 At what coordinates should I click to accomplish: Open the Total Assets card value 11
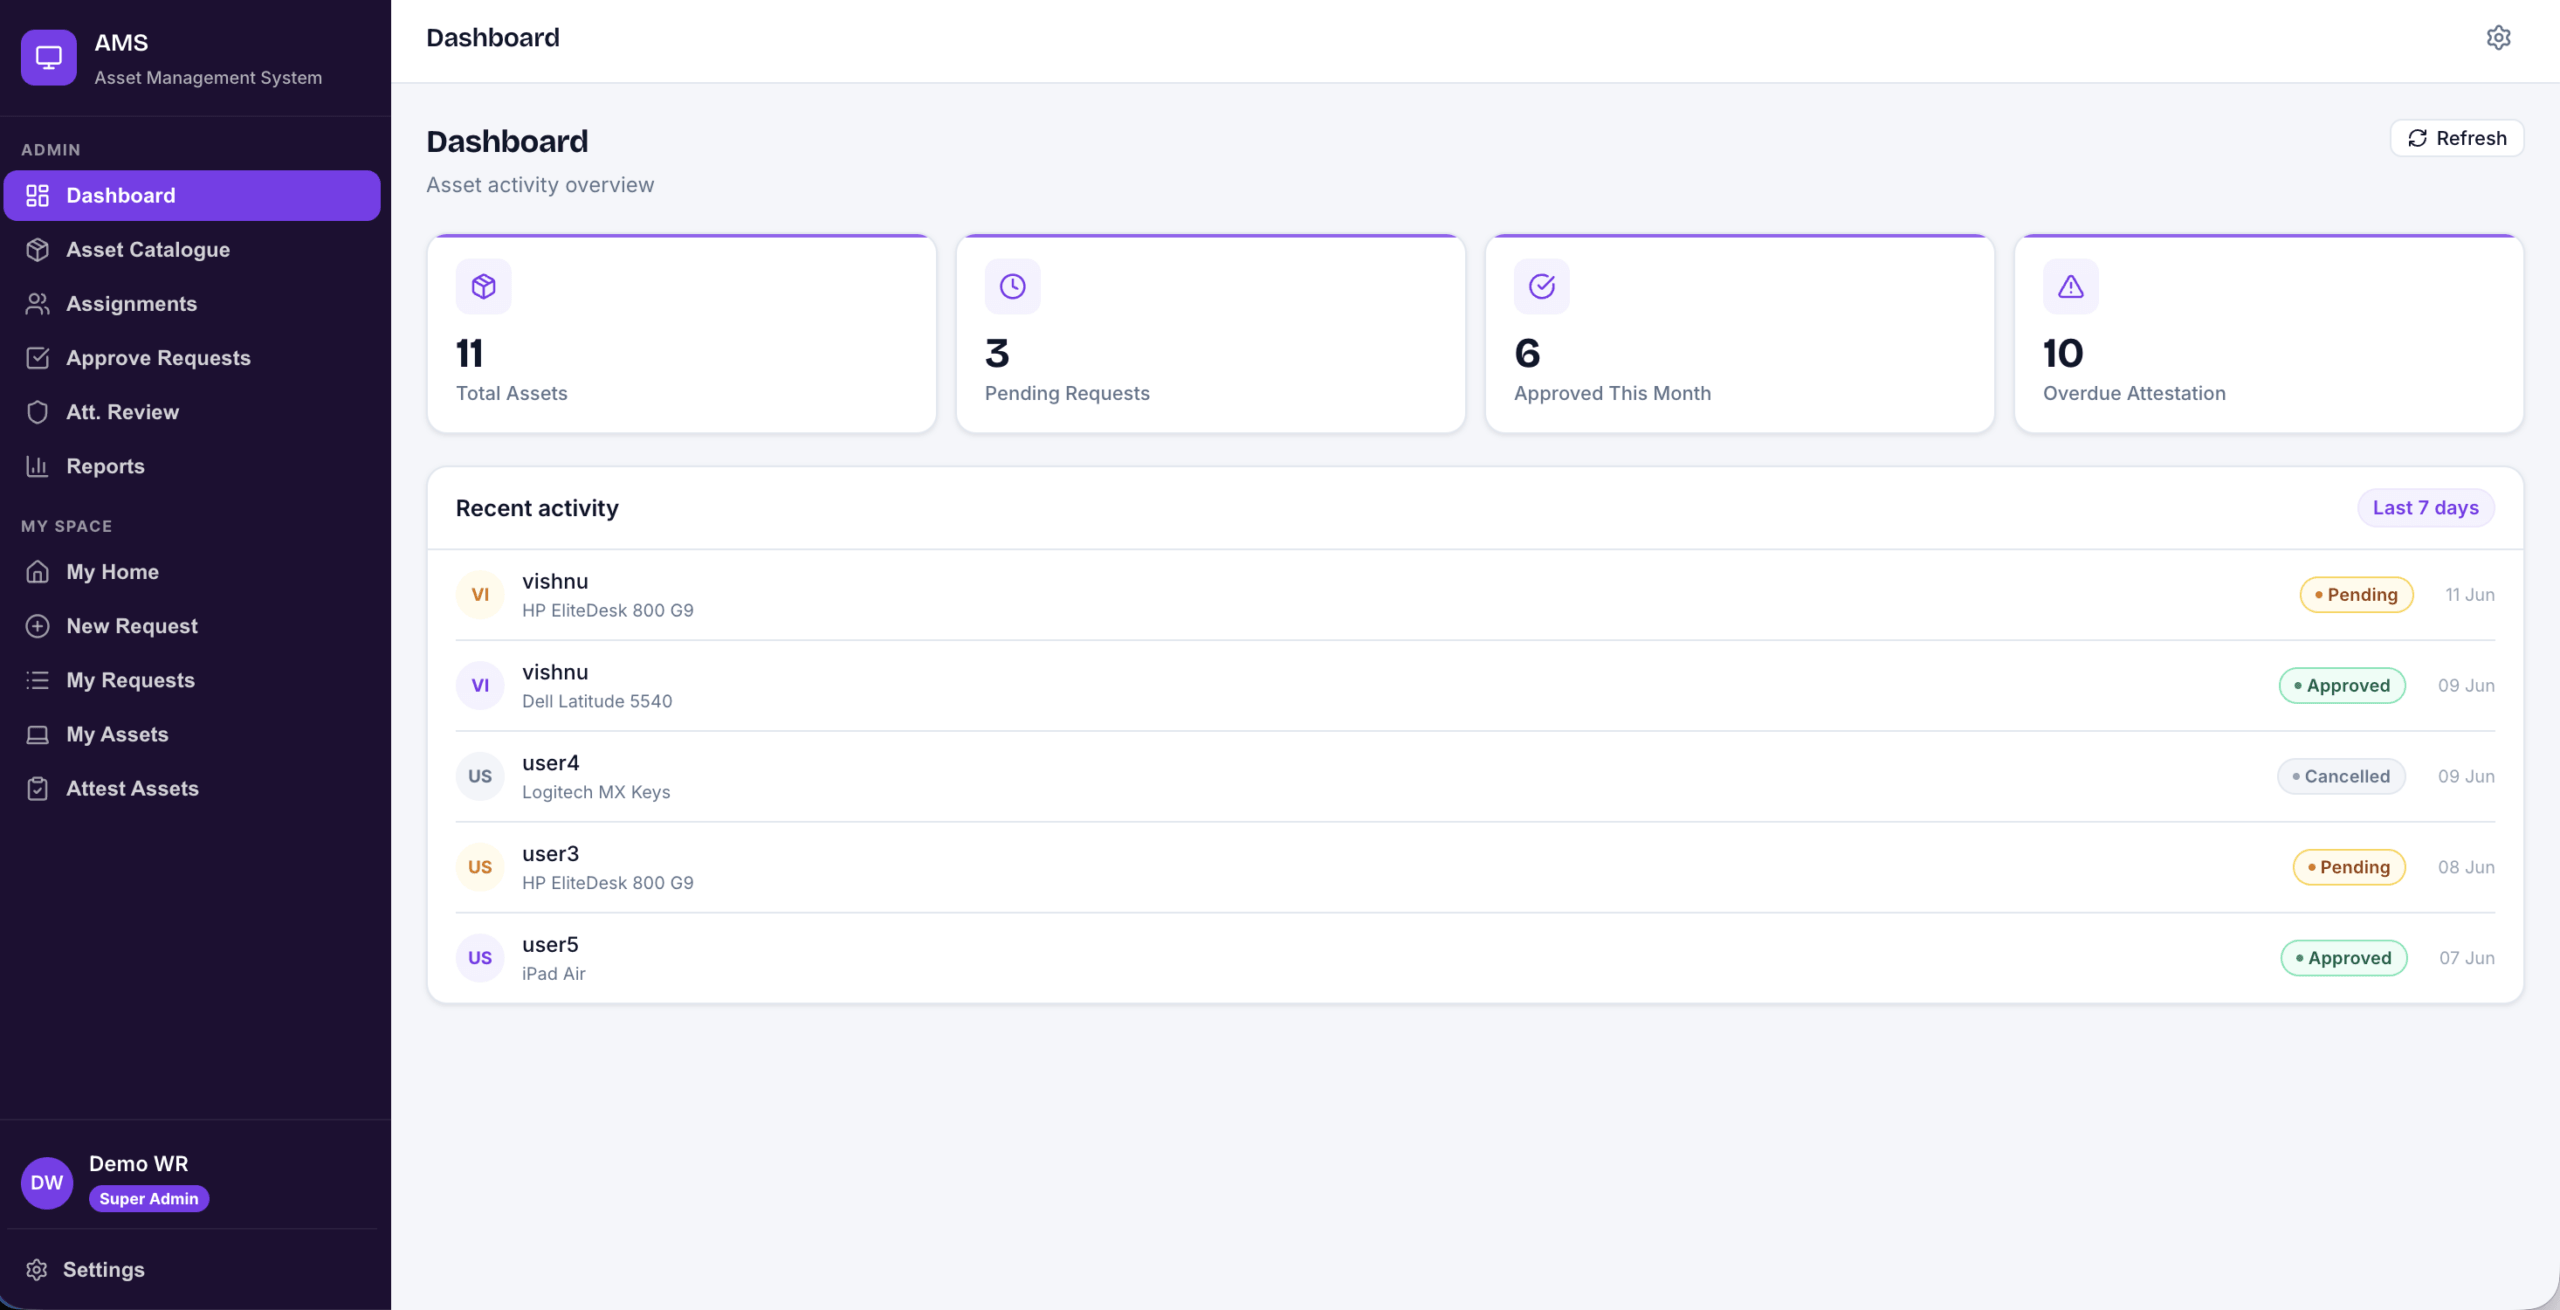(469, 354)
